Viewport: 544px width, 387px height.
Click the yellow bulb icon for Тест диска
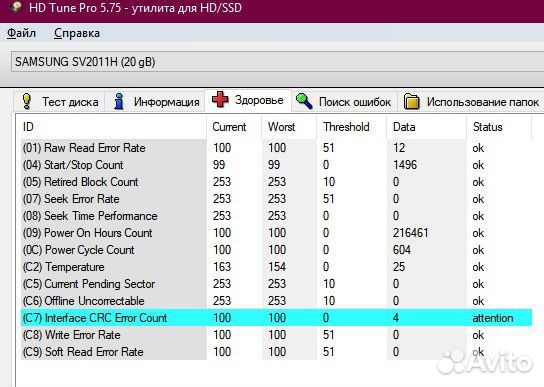[27, 101]
